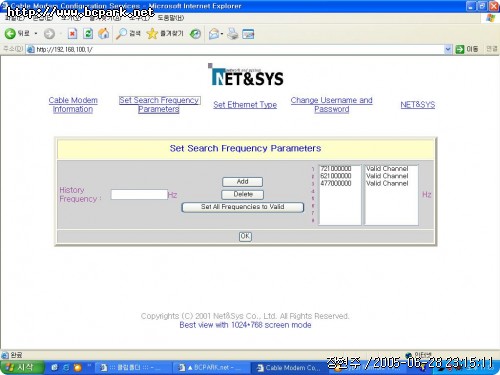The image size is (500, 375).
Task: Expand the address bar dropdown arrow
Action: (x=448, y=49)
